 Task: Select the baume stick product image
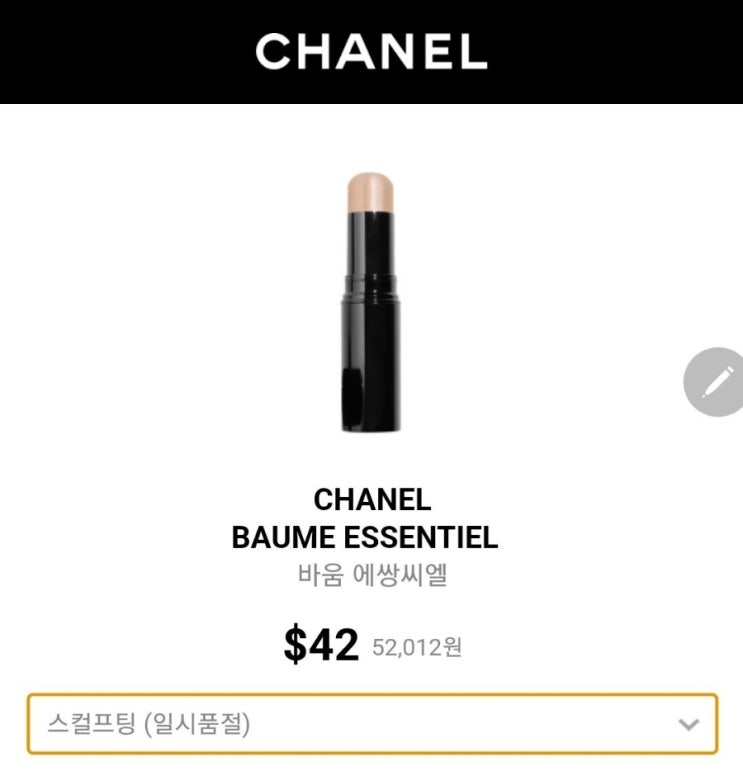tap(371, 302)
